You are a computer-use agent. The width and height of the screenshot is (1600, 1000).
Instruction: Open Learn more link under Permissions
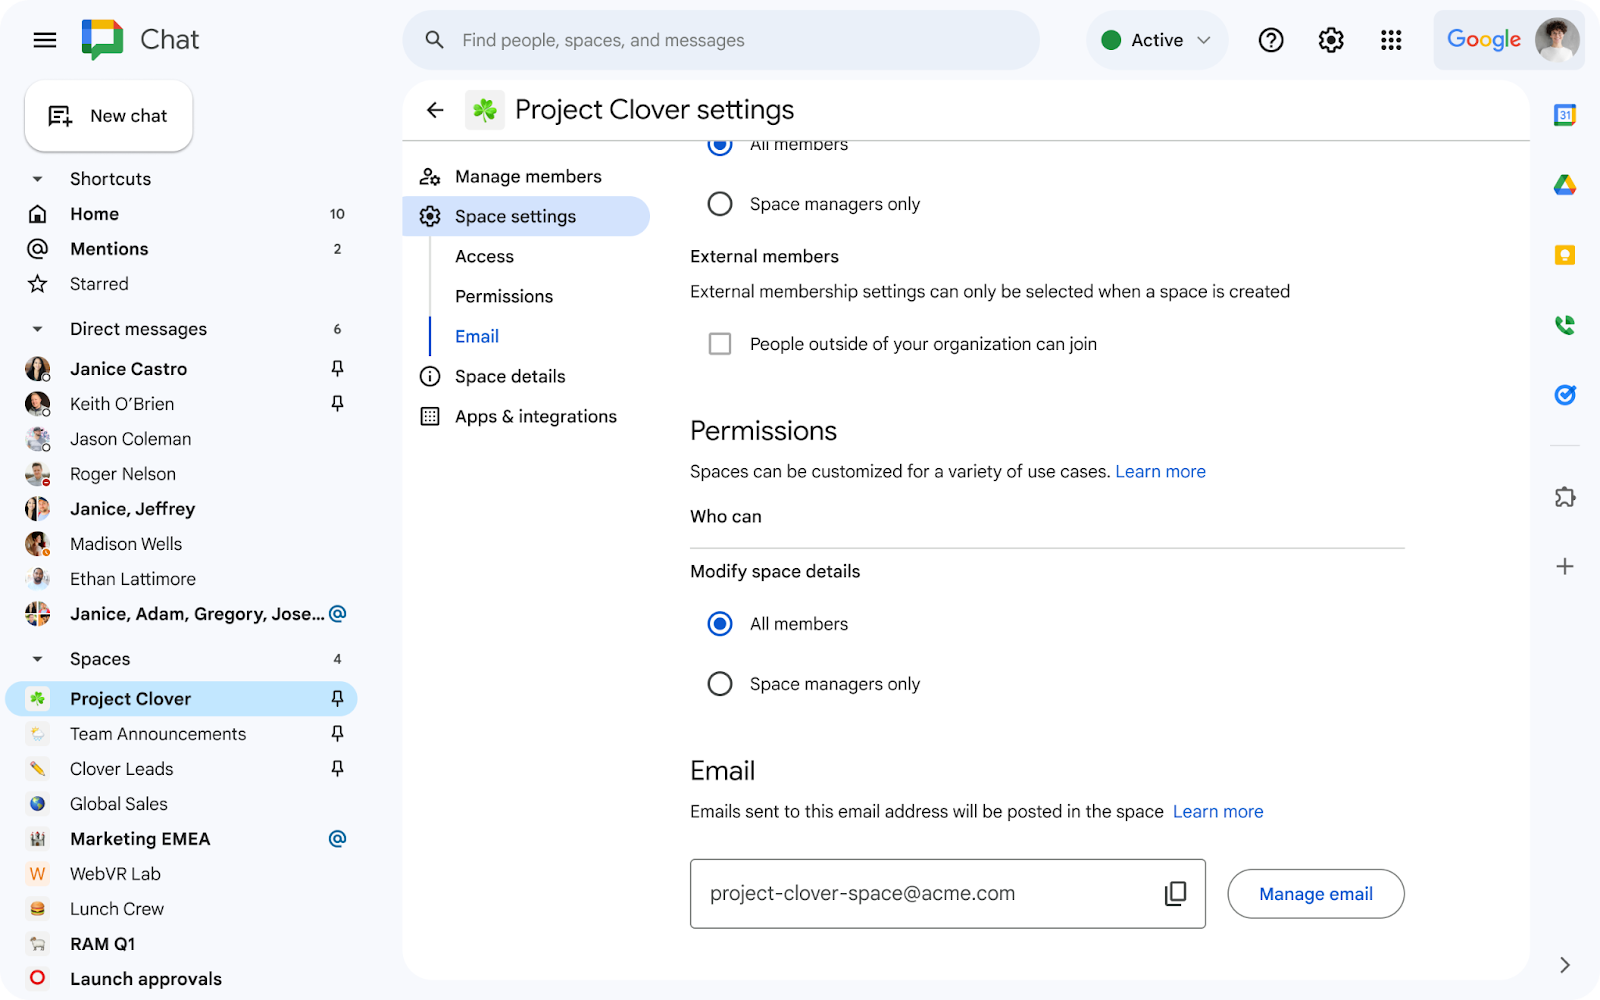pos(1160,472)
